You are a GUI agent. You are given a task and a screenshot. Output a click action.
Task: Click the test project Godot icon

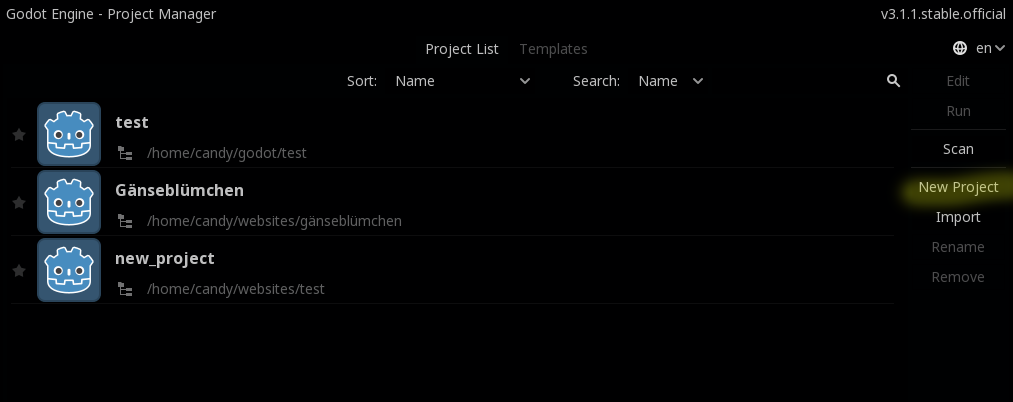click(69, 134)
